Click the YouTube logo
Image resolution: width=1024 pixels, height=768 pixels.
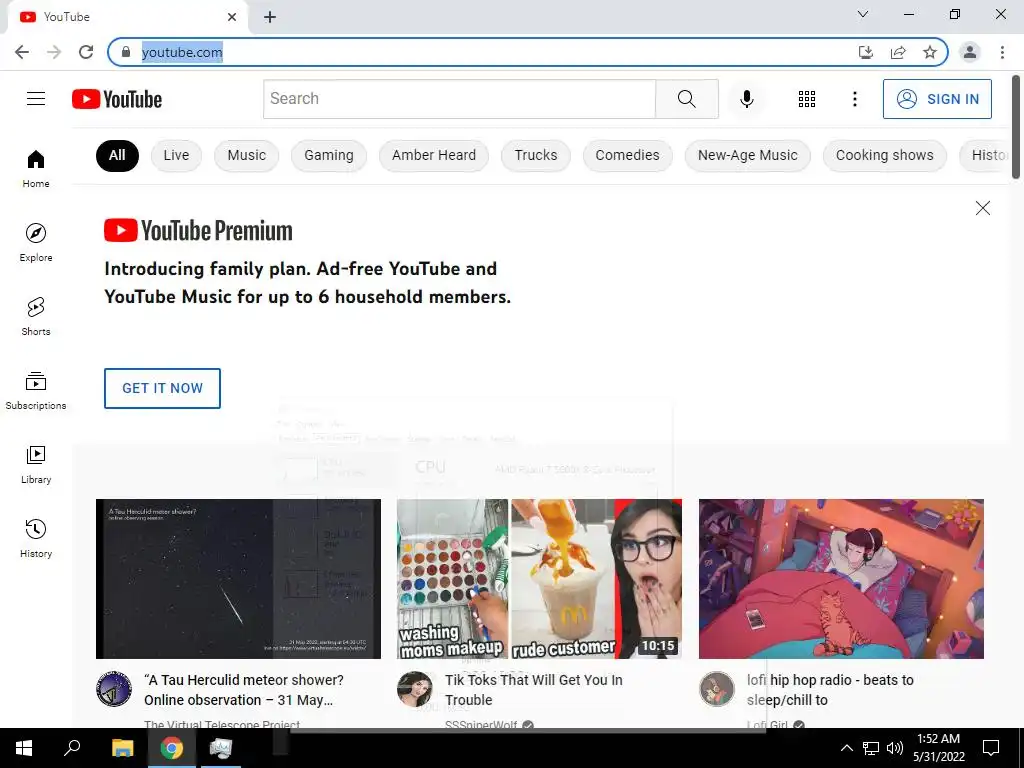(117, 99)
